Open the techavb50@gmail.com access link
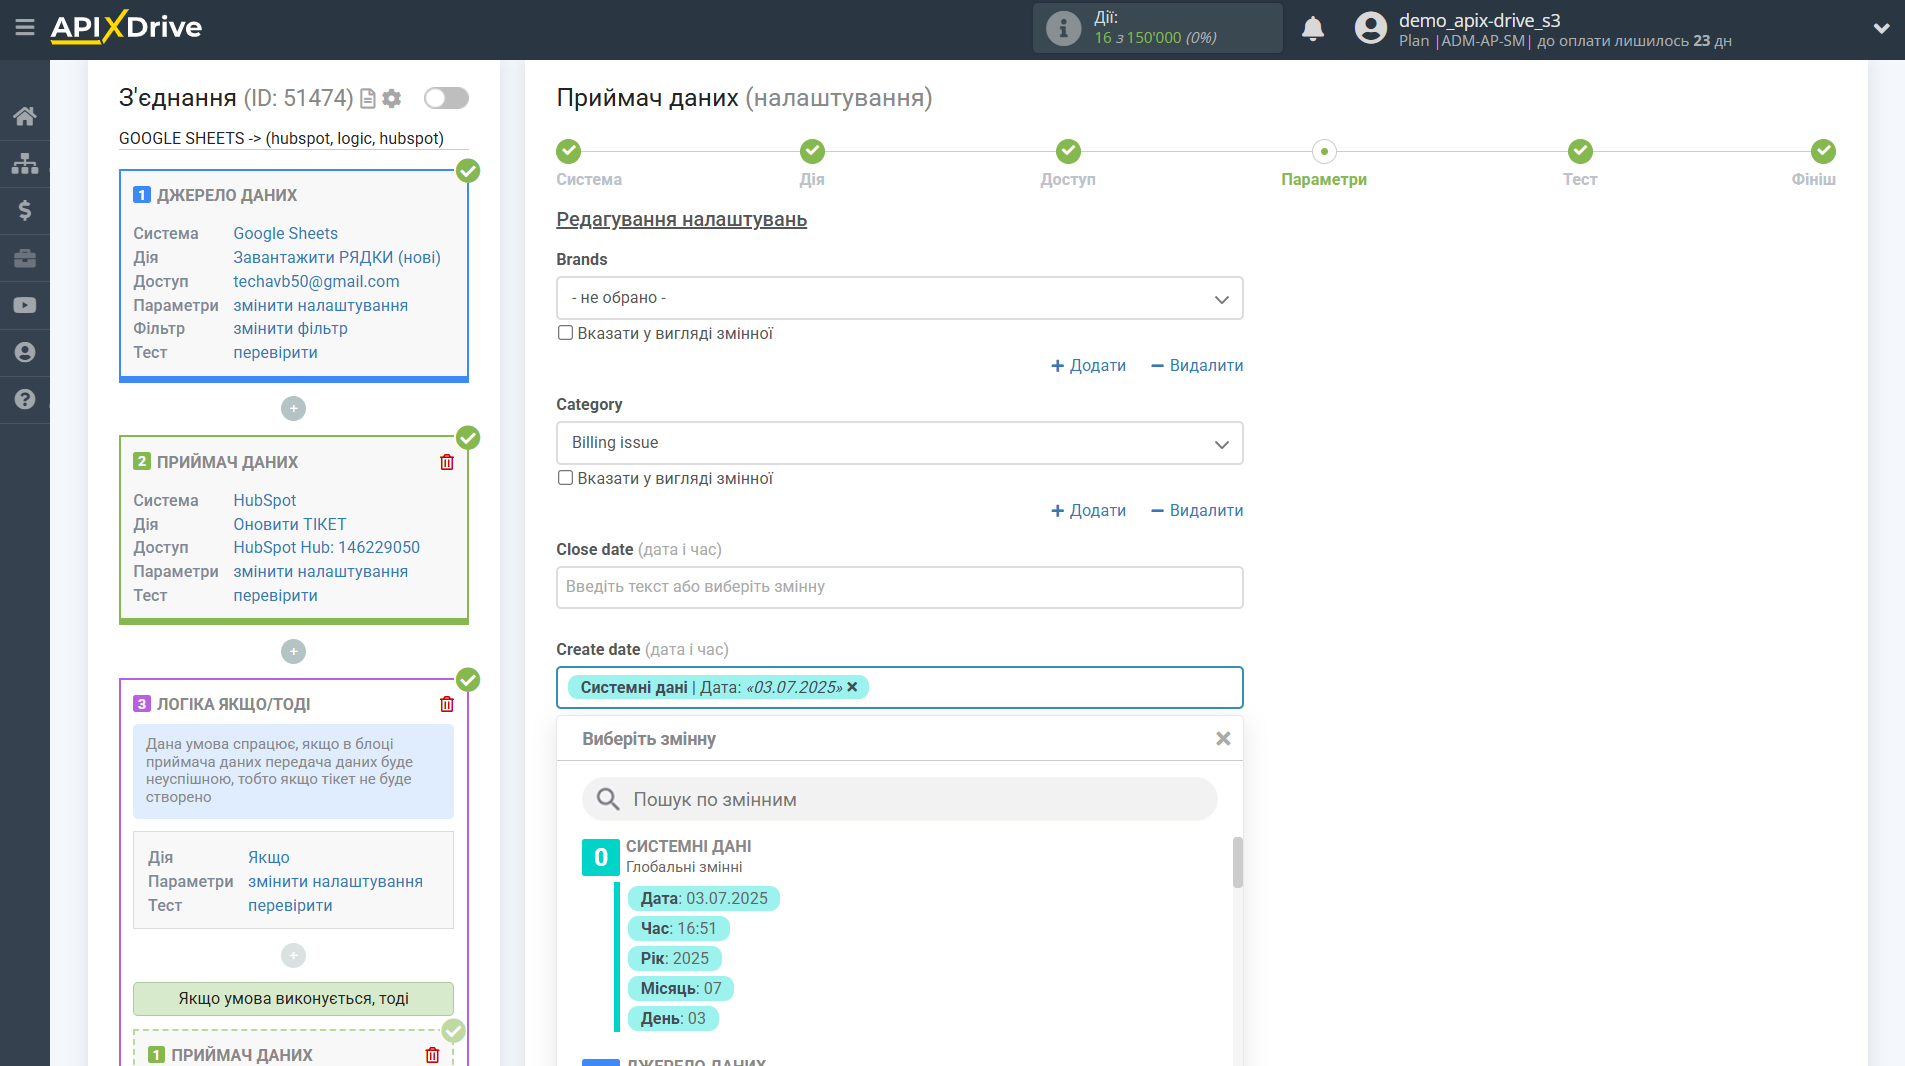This screenshot has height=1066, width=1905. click(316, 281)
